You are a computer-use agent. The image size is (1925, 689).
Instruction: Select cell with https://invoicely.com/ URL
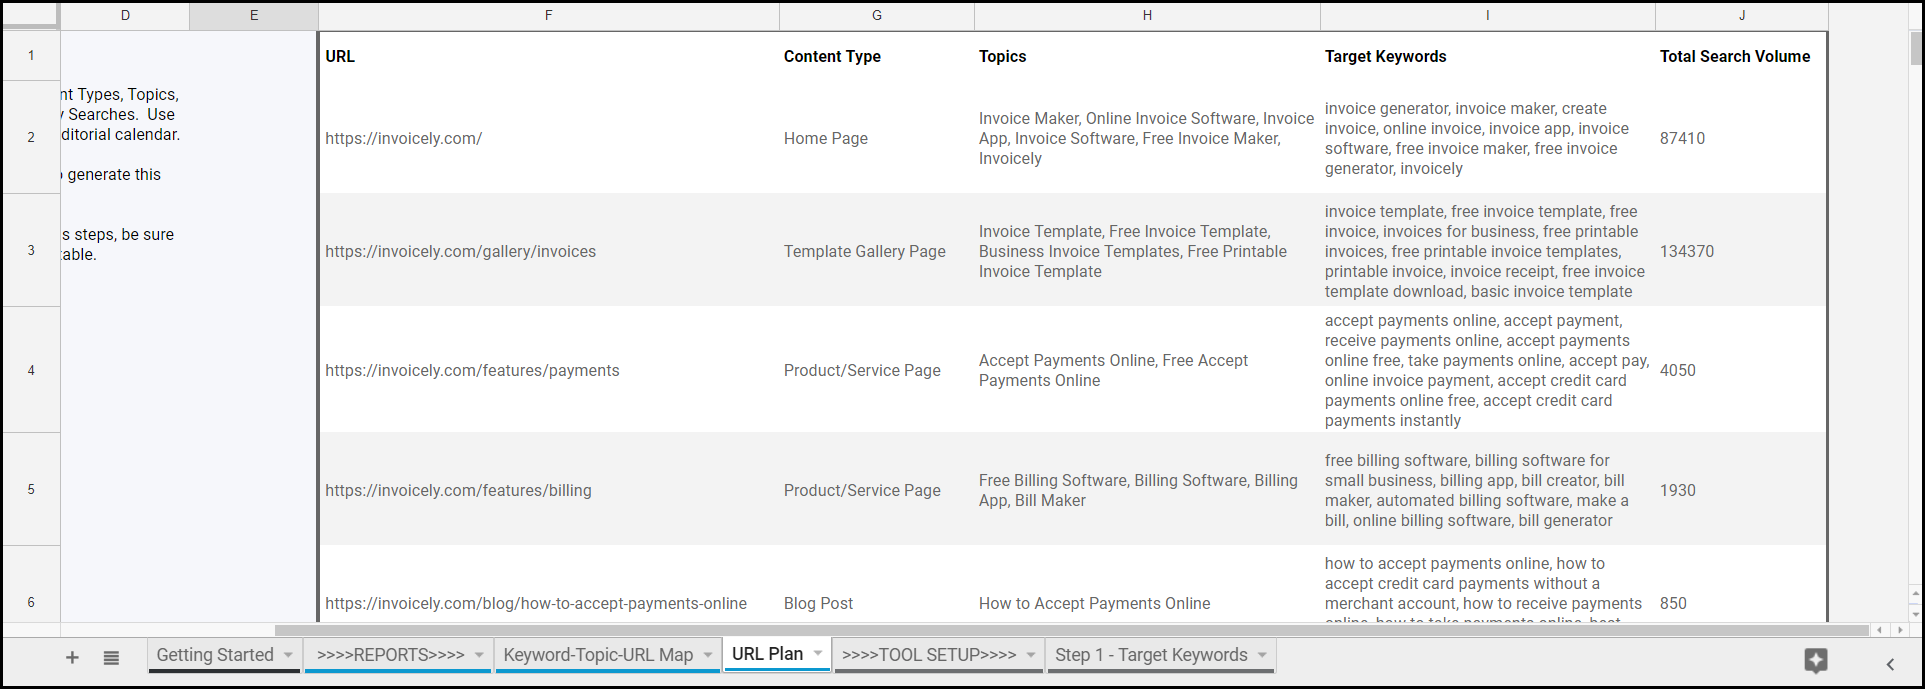click(549, 138)
